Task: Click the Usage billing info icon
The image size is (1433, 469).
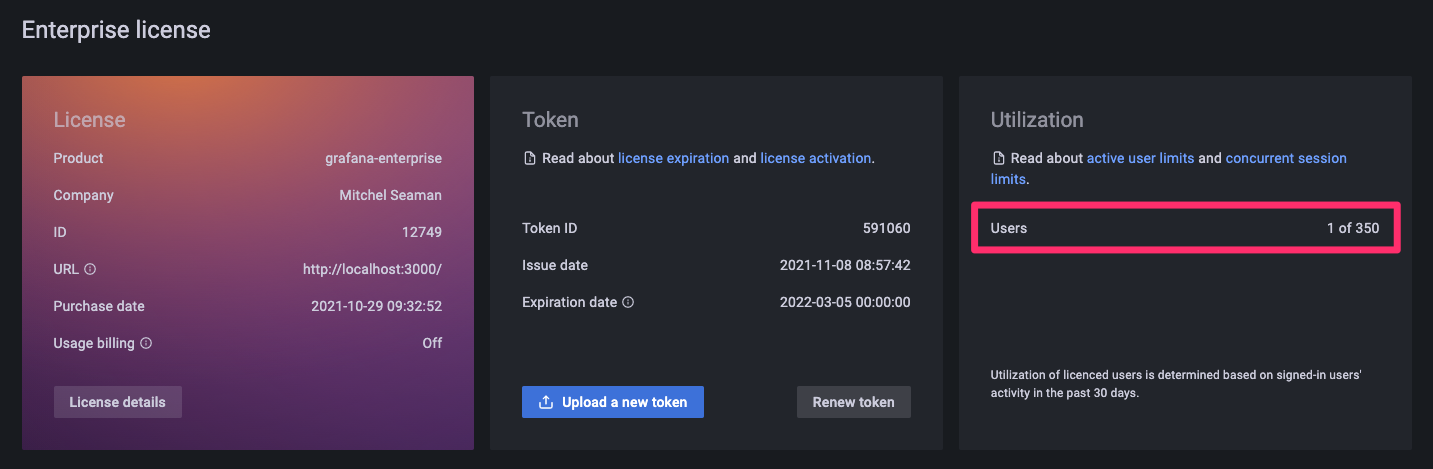Action: (146, 344)
